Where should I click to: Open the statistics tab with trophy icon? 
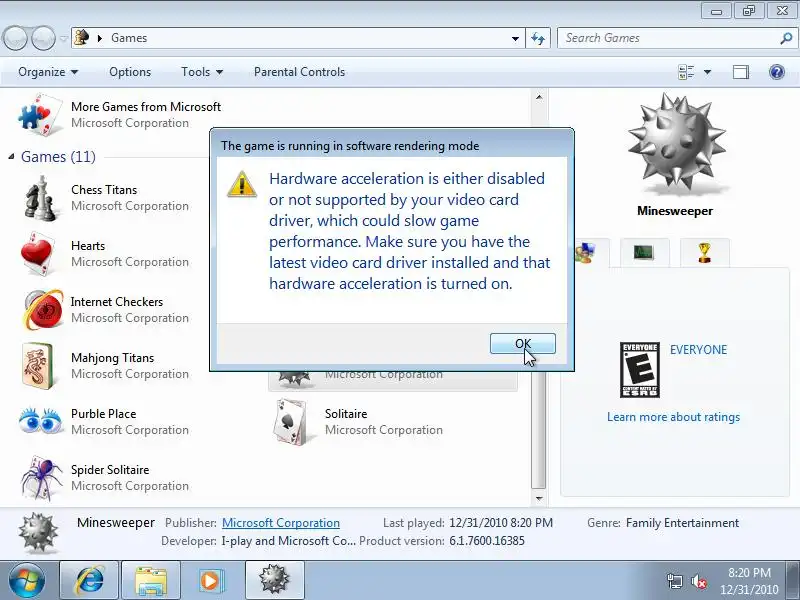705,253
